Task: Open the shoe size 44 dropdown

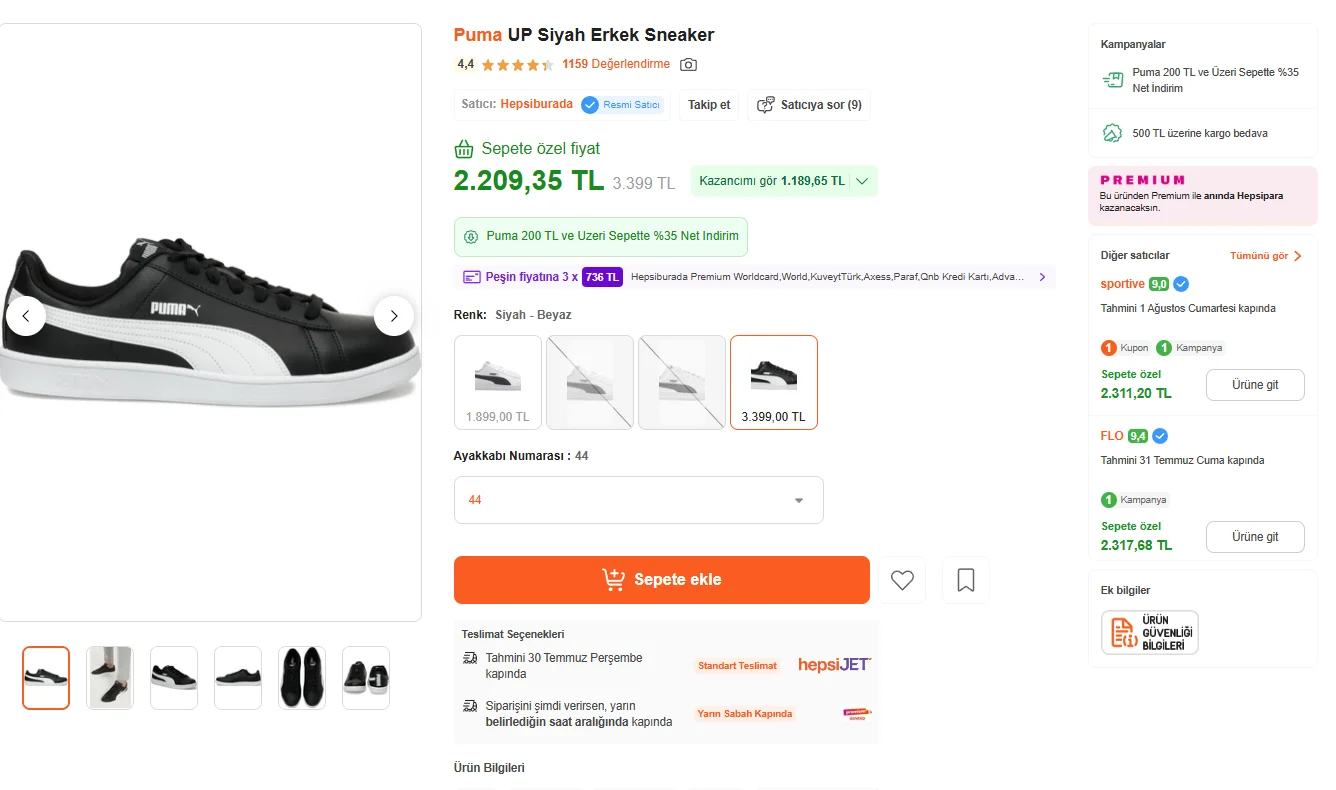Action: [x=639, y=500]
